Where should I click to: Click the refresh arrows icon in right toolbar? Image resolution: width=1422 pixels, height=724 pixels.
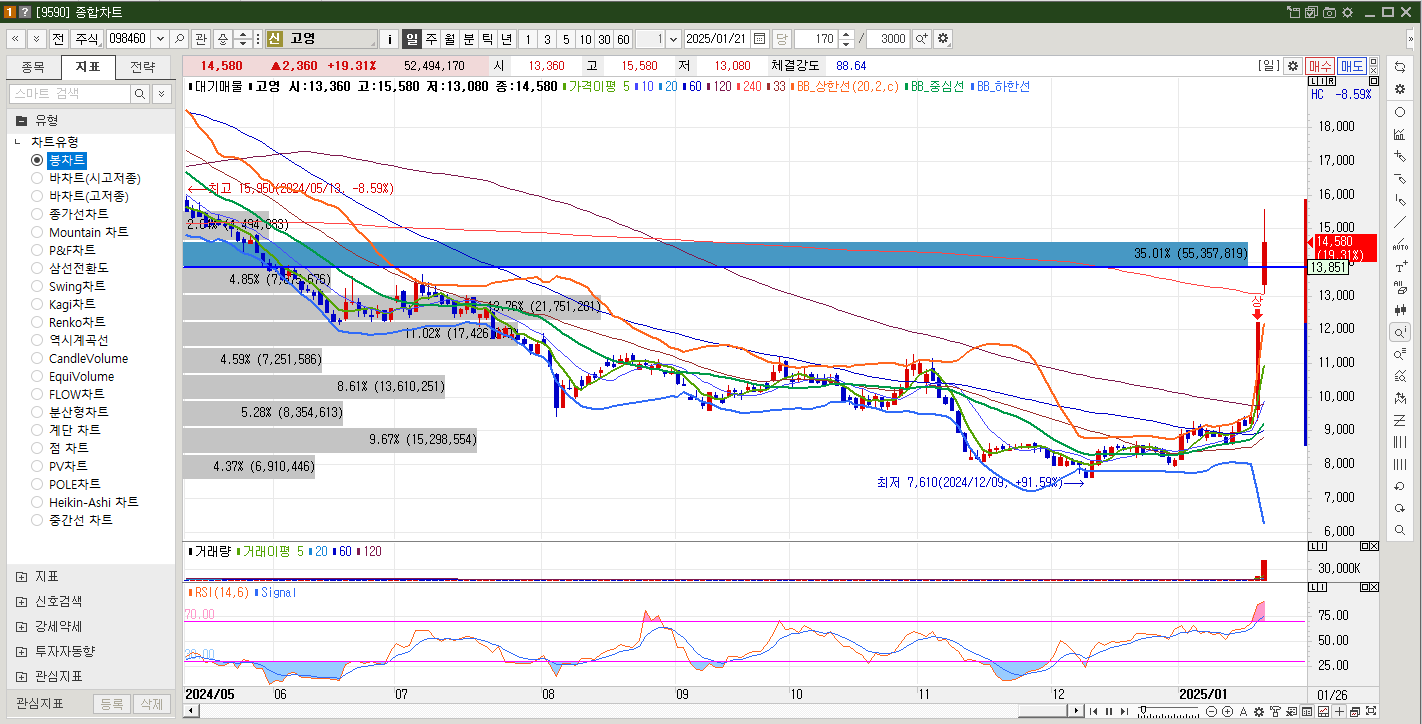coord(1400,66)
